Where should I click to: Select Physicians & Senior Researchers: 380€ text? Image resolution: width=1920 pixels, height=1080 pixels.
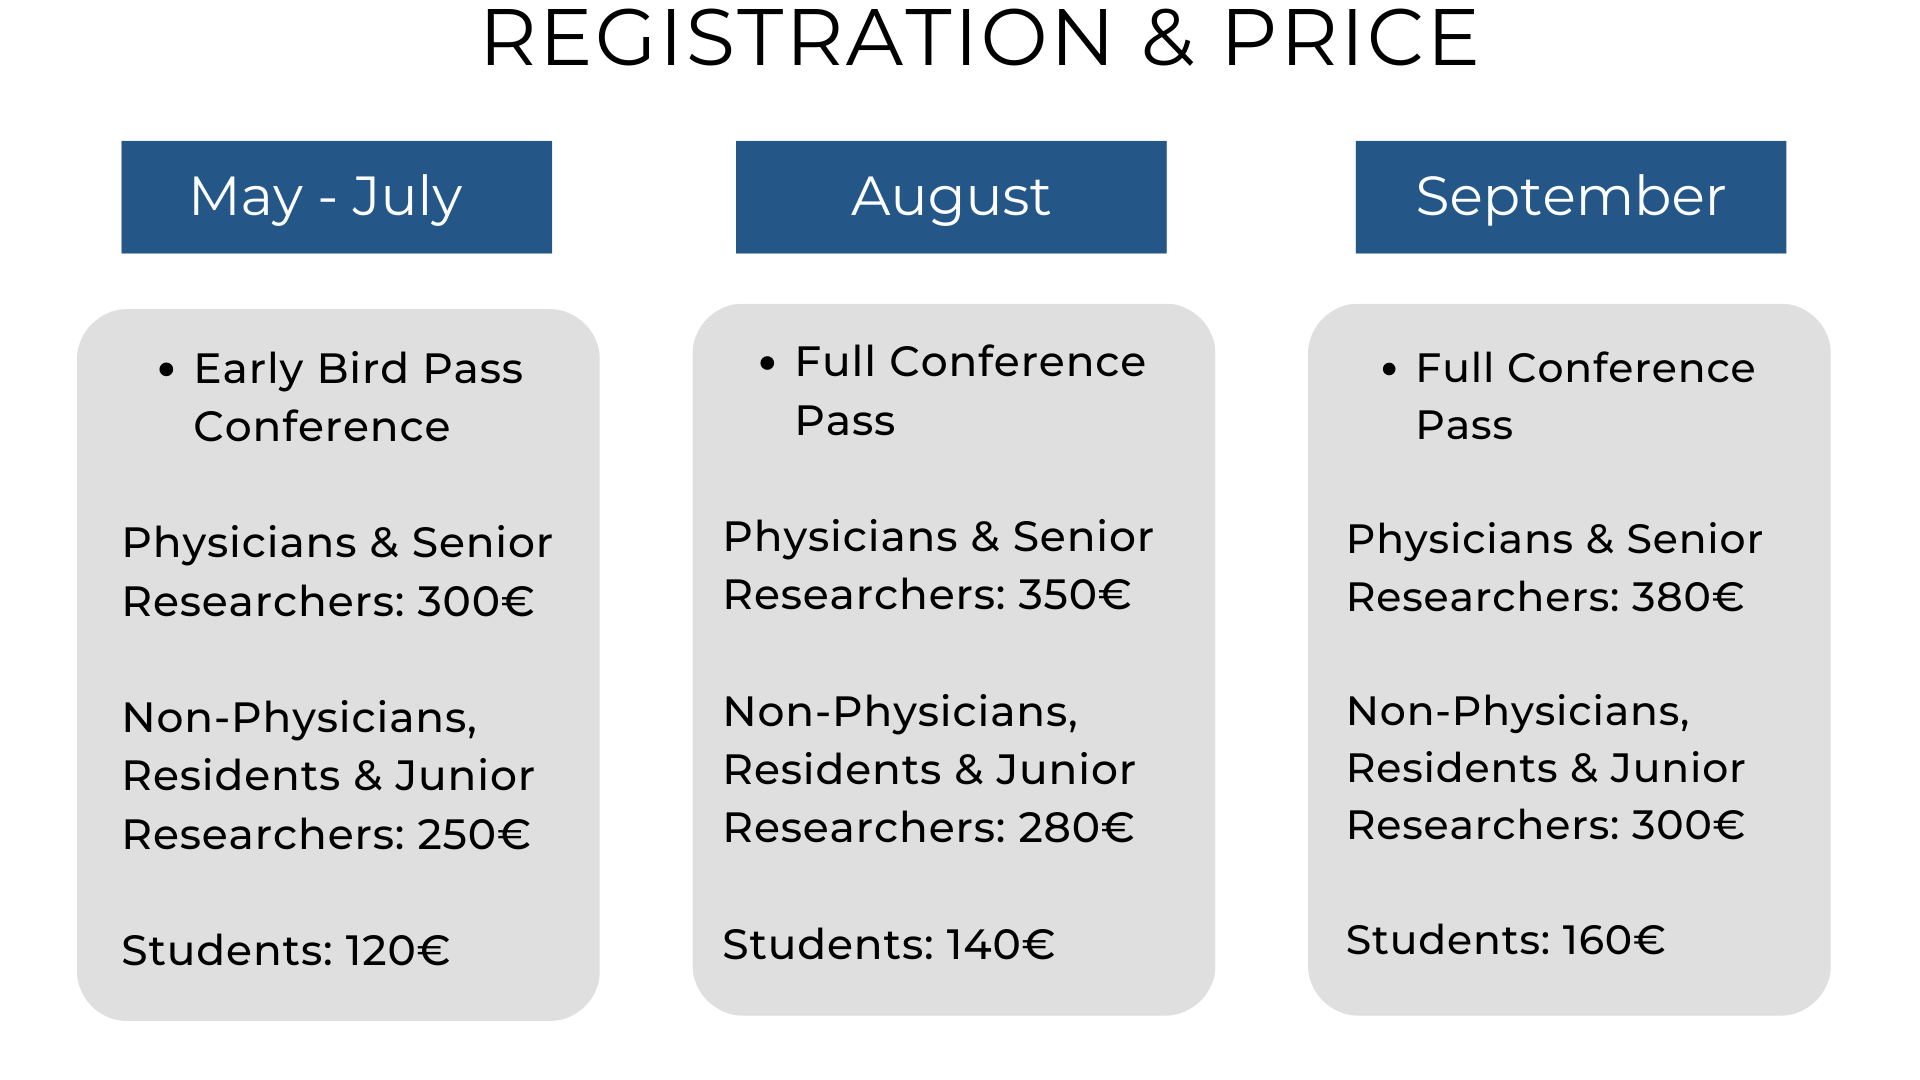click(x=1554, y=568)
